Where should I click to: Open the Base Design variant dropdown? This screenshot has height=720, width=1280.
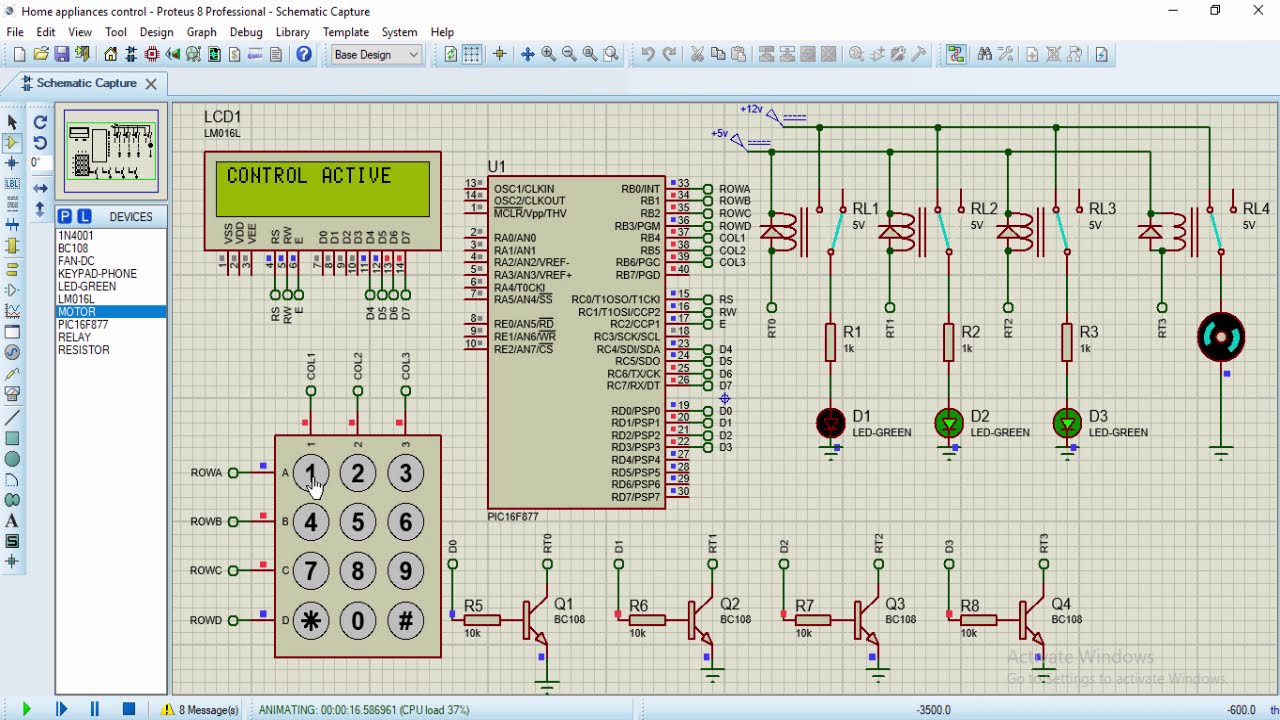[x=376, y=54]
